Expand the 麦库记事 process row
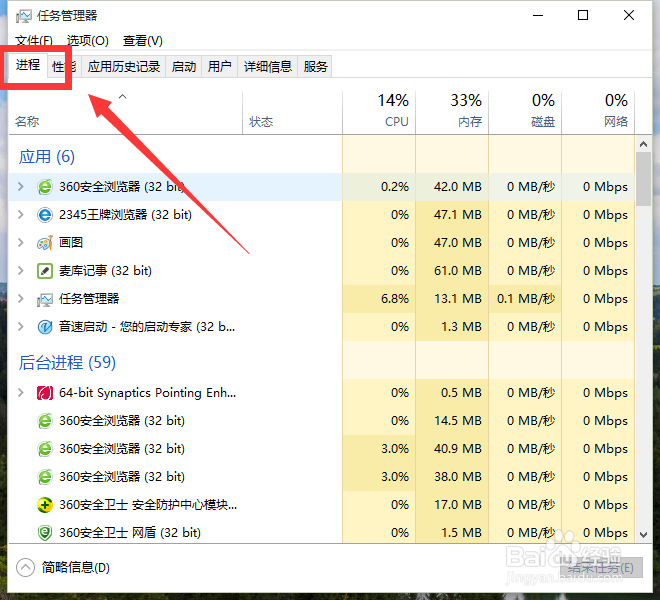The height and width of the screenshot is (600, 660). pyautogui.click(x=21, y=271)
